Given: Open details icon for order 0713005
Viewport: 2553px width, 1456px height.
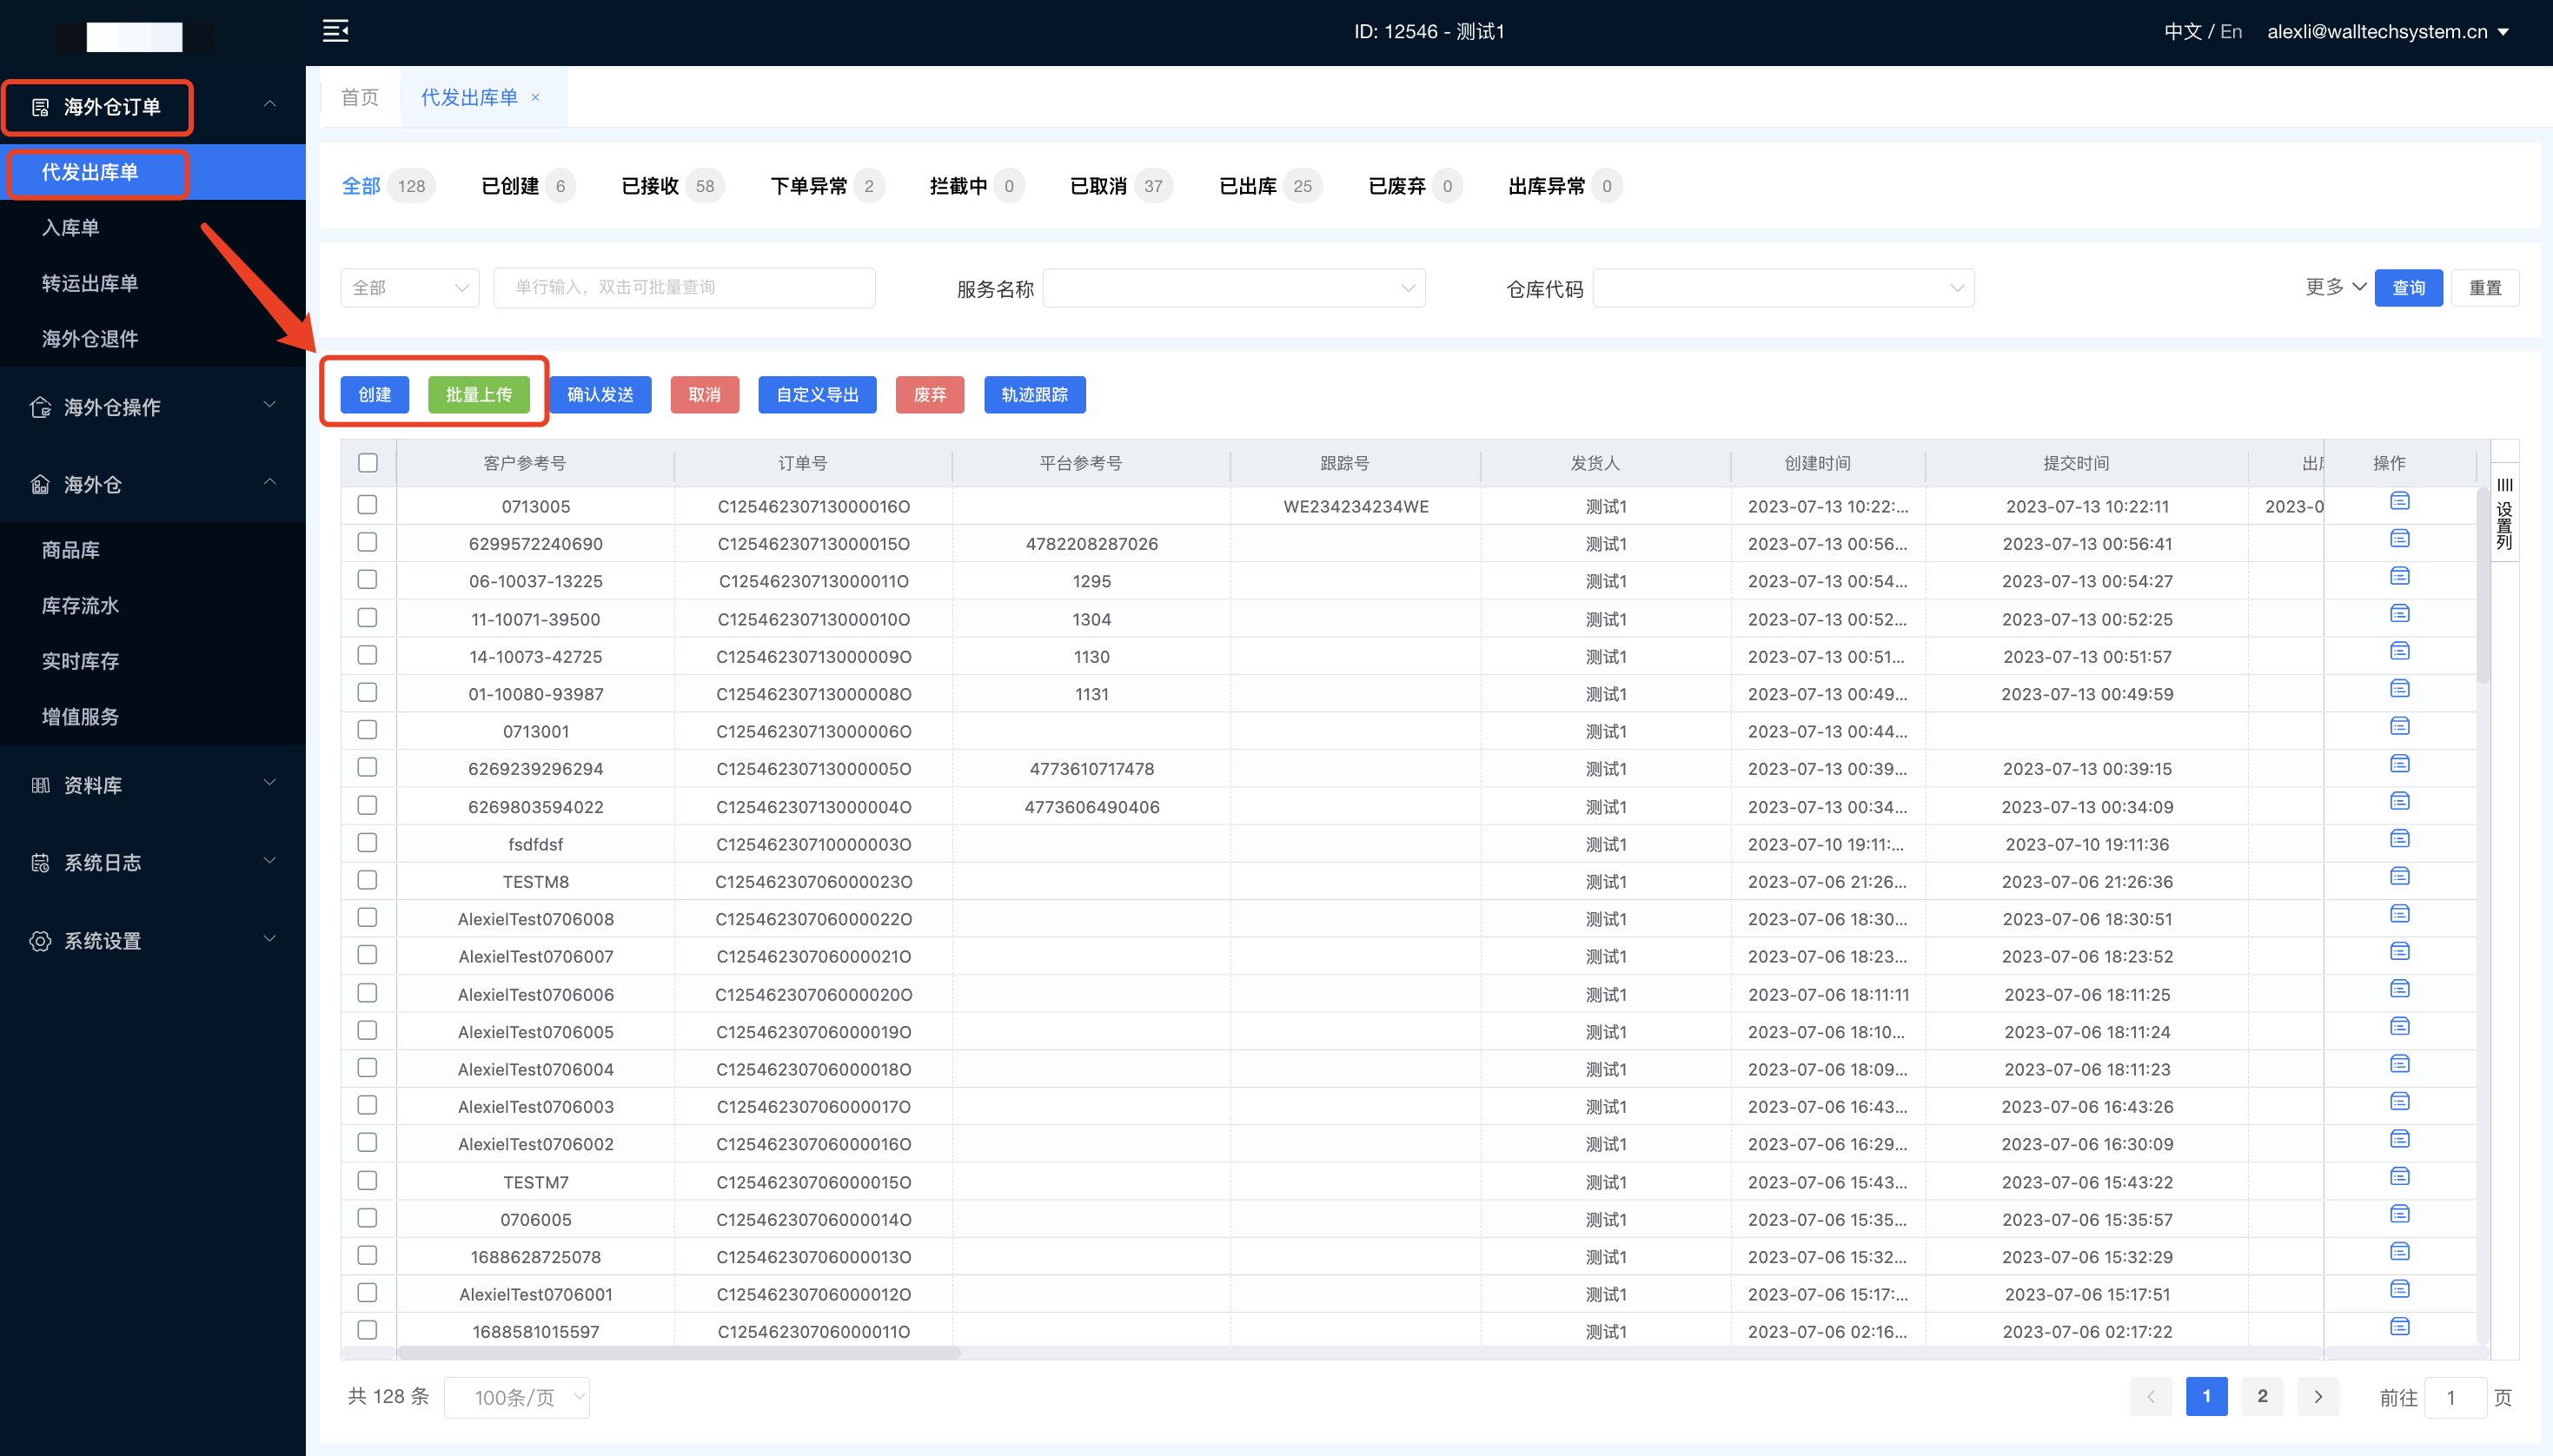Looking at the screenshot, I should click(x=2399, y=501).
